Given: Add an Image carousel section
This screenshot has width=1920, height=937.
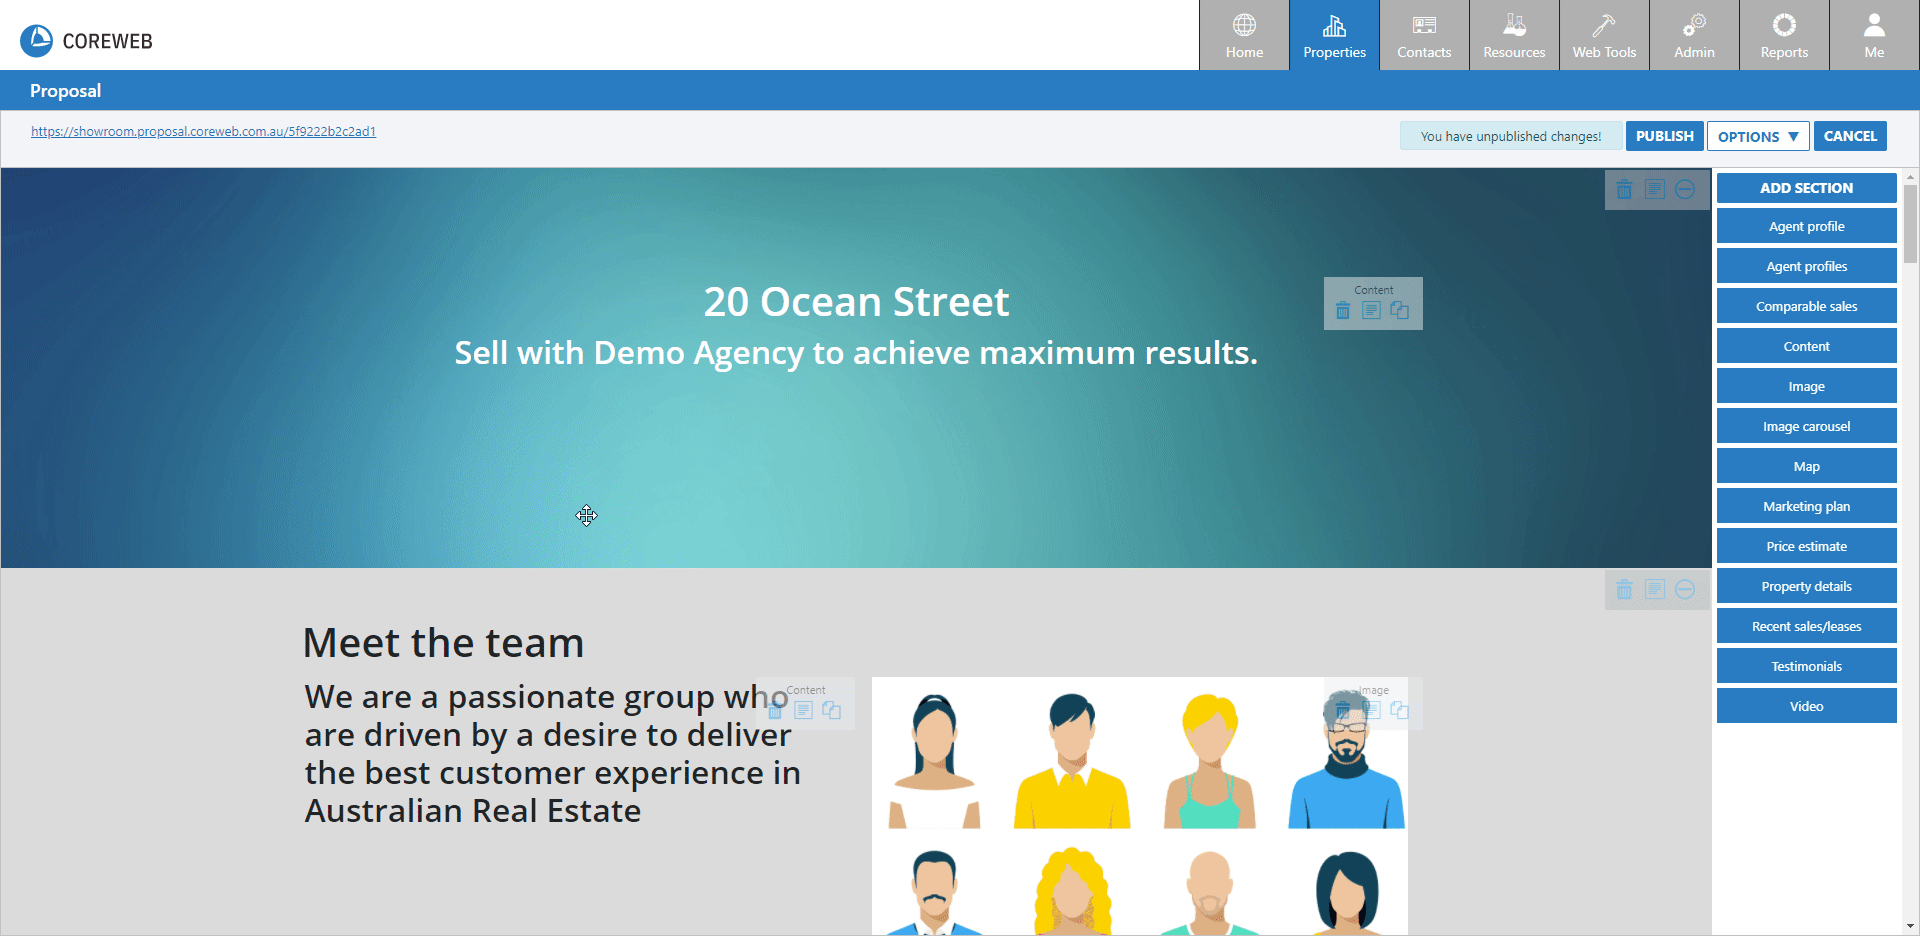Looking at the screenshot, I should pos(1806,427).
